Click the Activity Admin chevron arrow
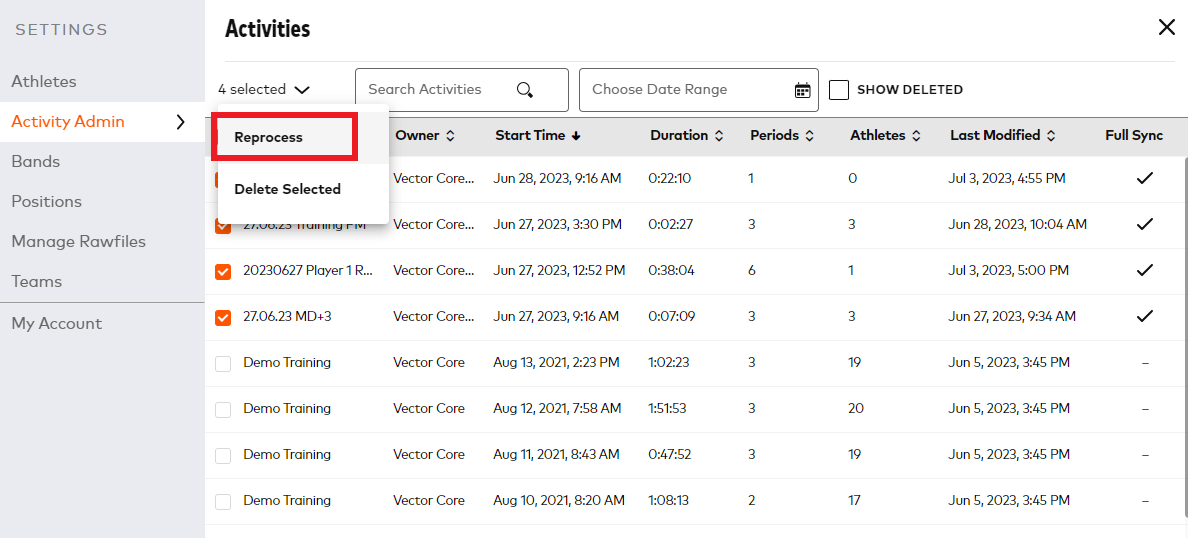The width and height of the screenshot is (1188, 538). (180, 121)
